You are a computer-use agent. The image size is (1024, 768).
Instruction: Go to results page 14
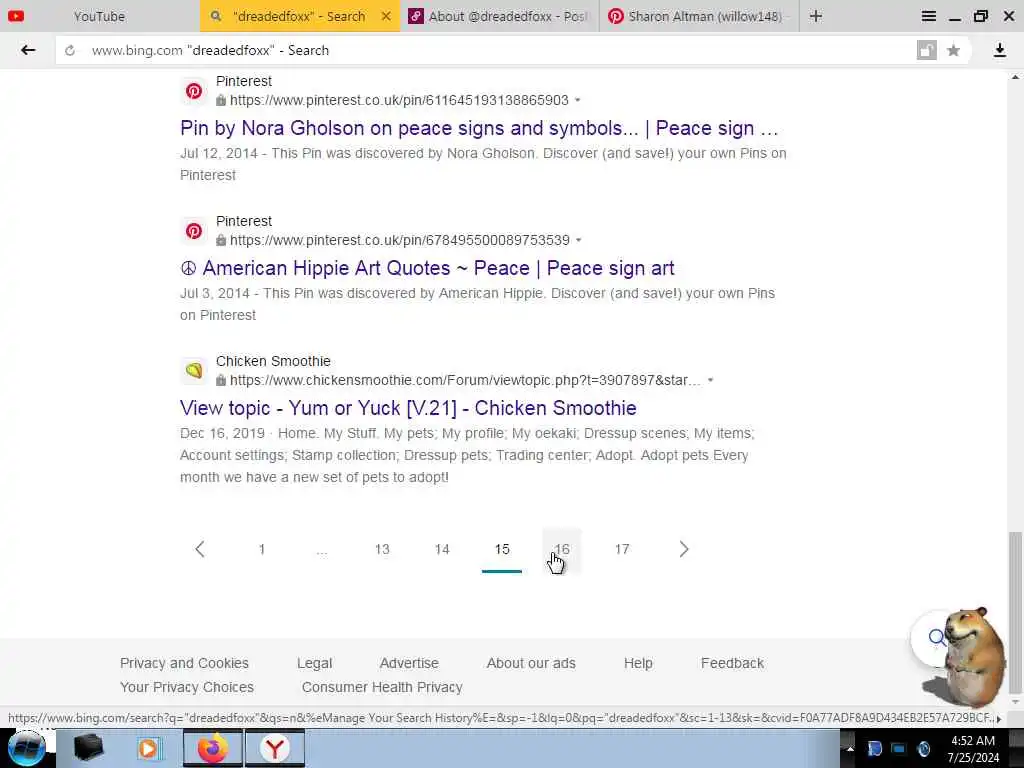442,549
